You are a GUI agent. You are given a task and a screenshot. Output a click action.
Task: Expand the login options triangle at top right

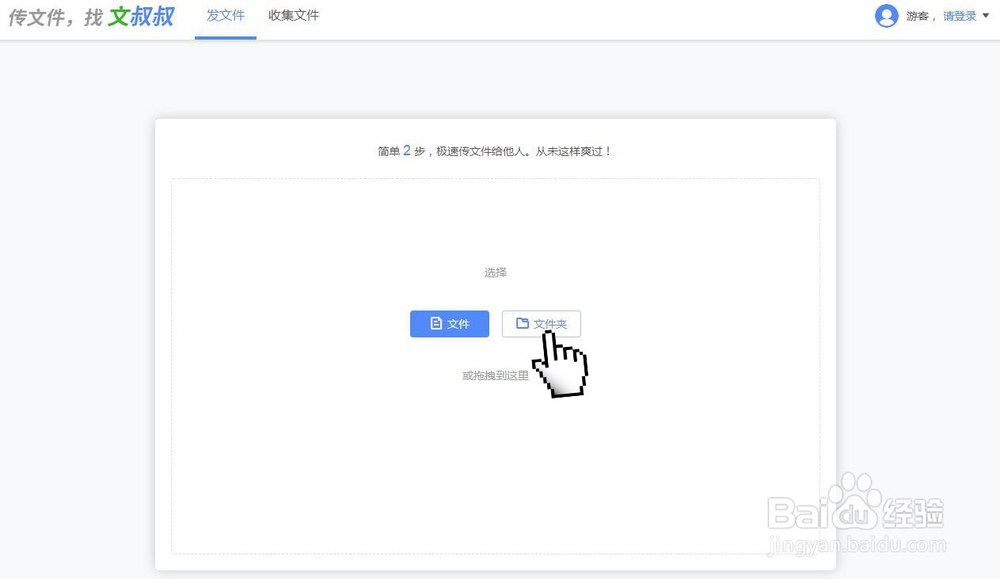pyautogui.click(x=984, y=16)
